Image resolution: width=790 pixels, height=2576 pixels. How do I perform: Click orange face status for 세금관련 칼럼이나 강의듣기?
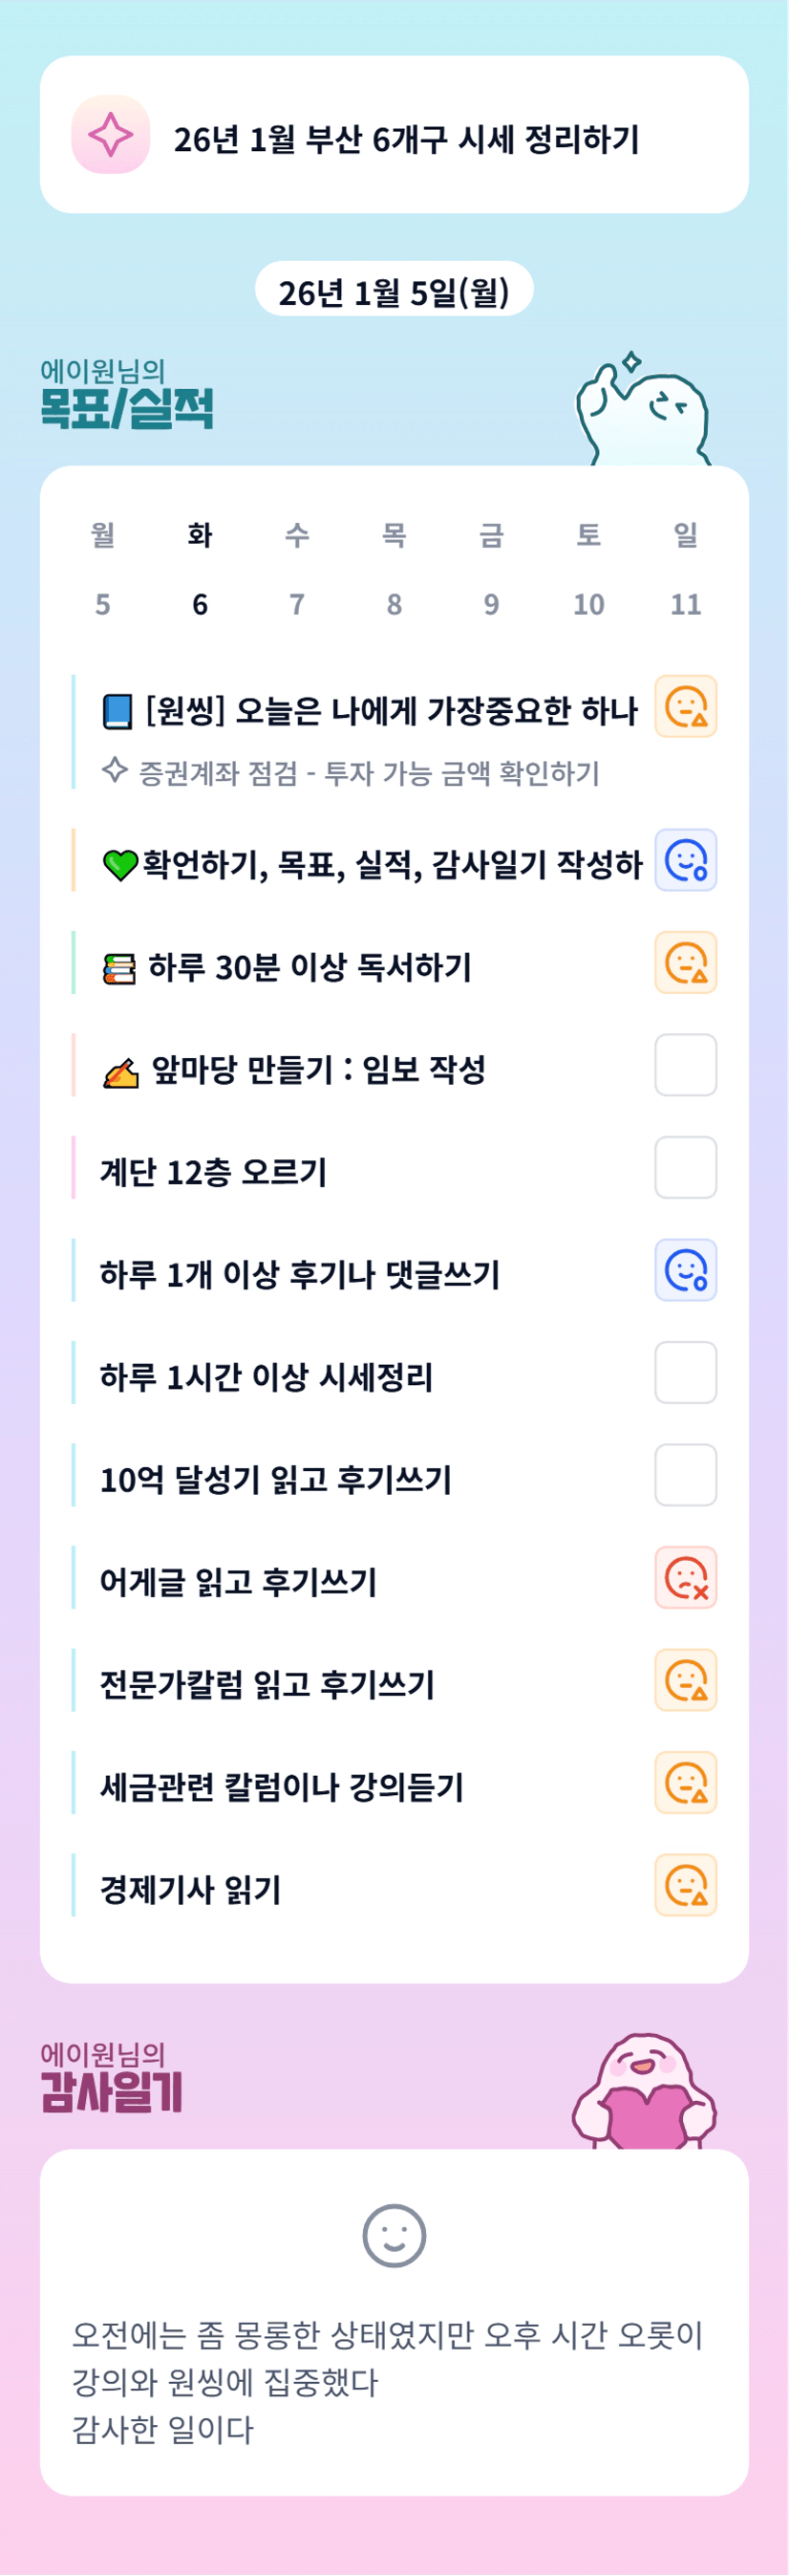[685, 1783]
